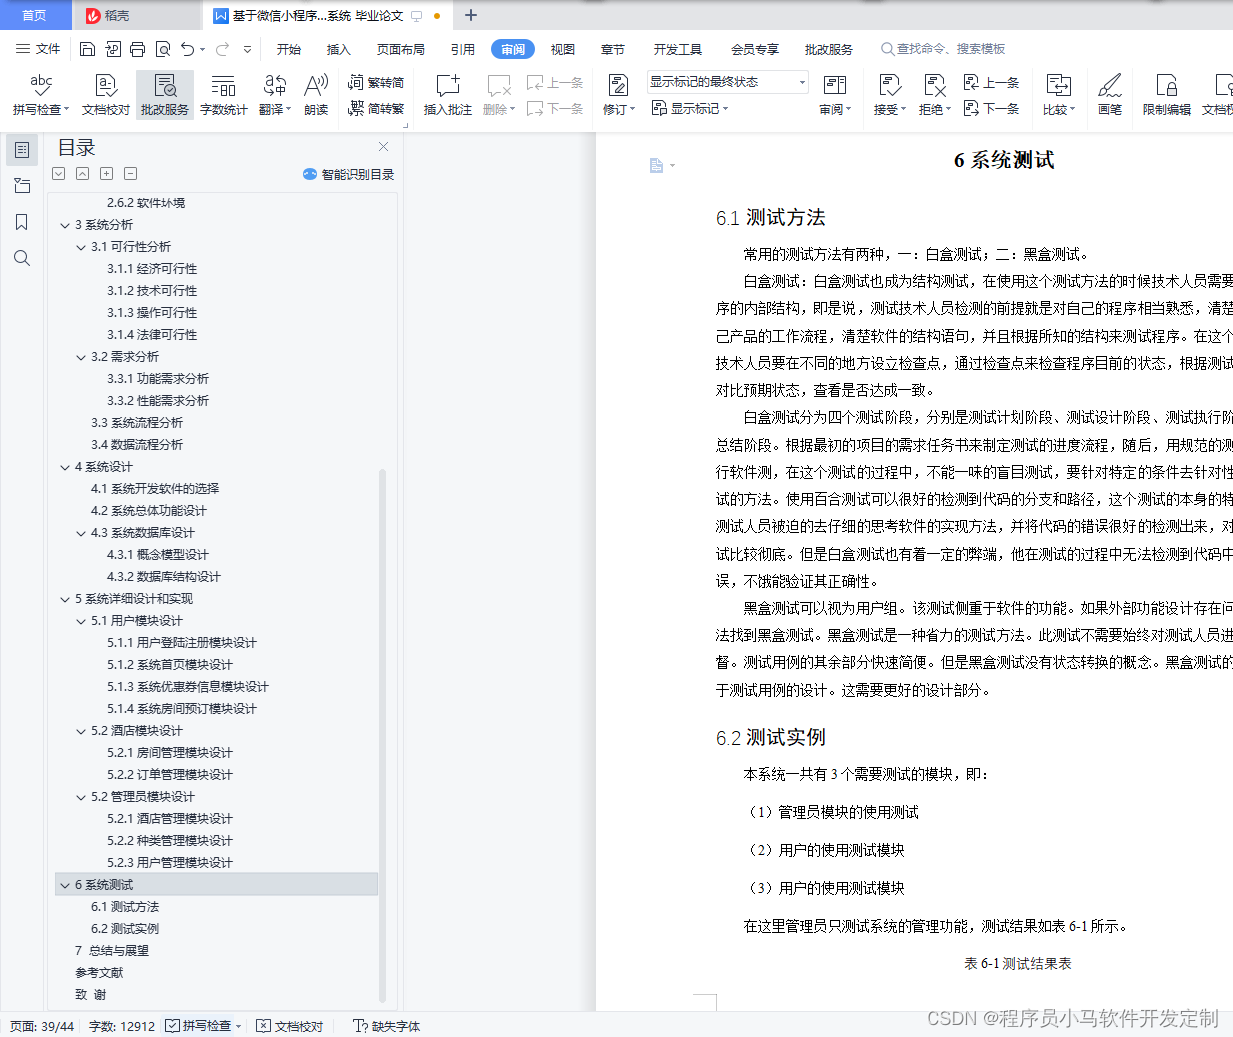Jump to '参考文献' in the TOC
Screen dimensions: 1233x1037
coord(99,973)
